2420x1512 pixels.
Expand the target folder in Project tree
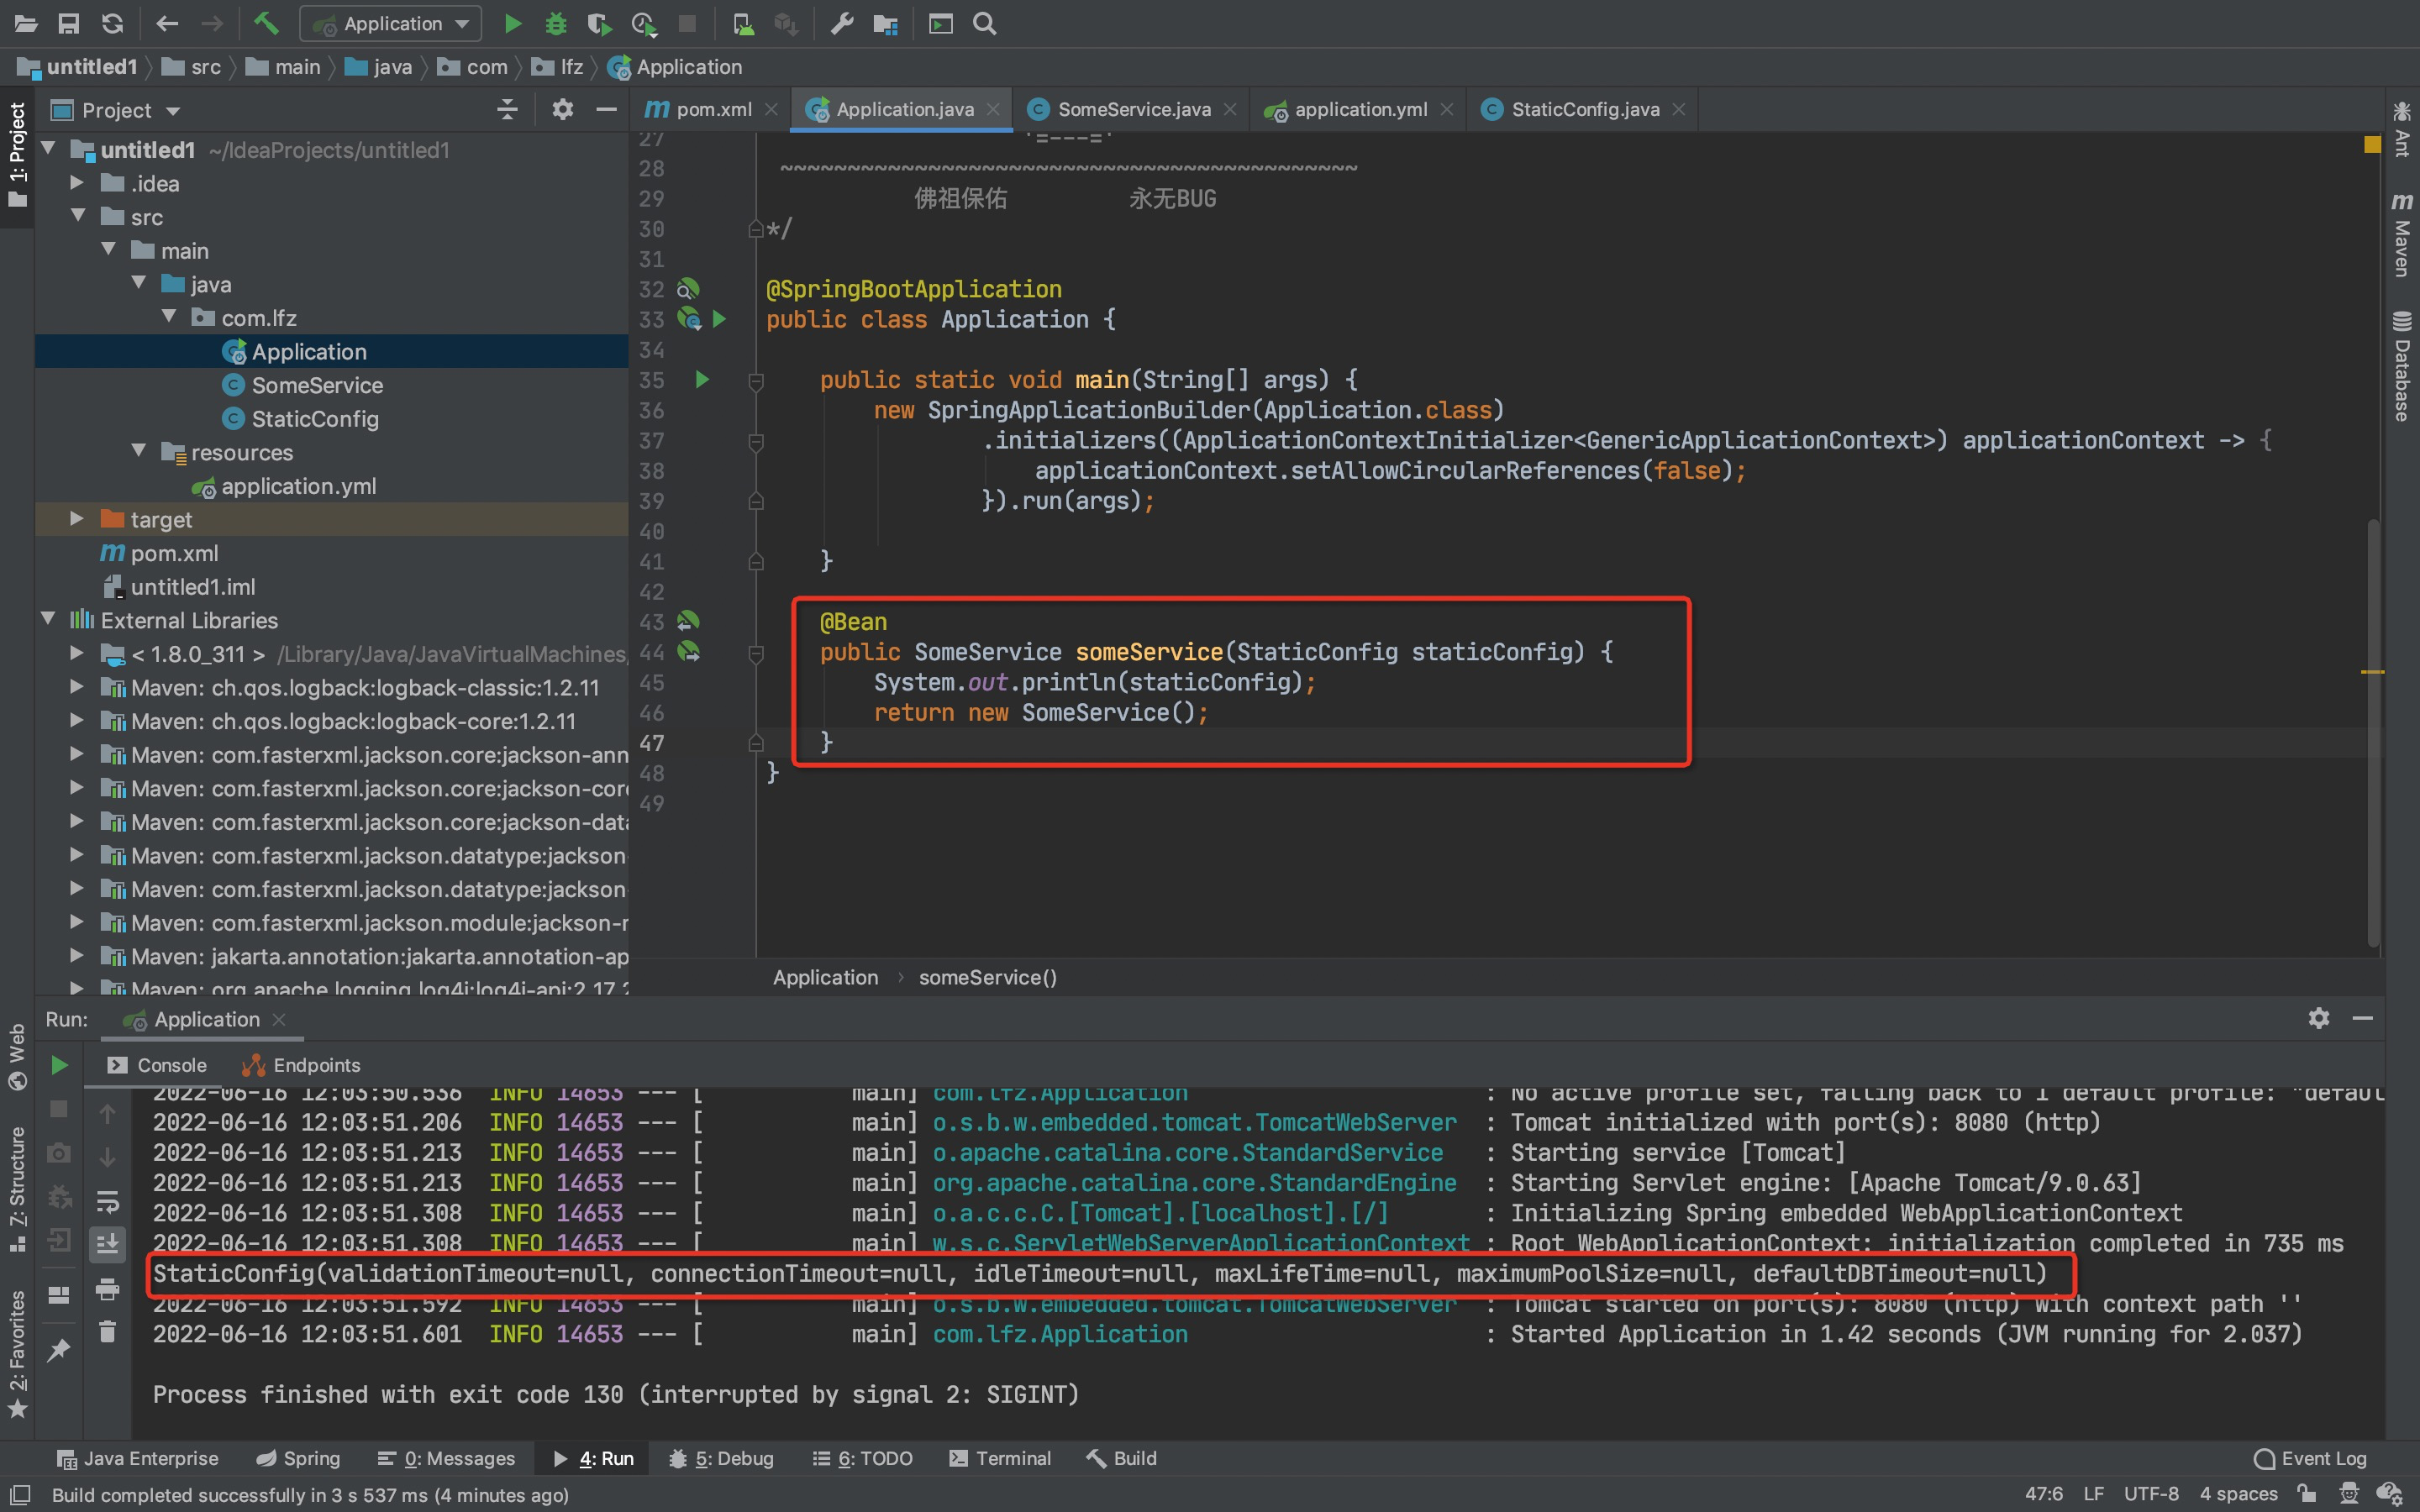(x=76, y=519)
